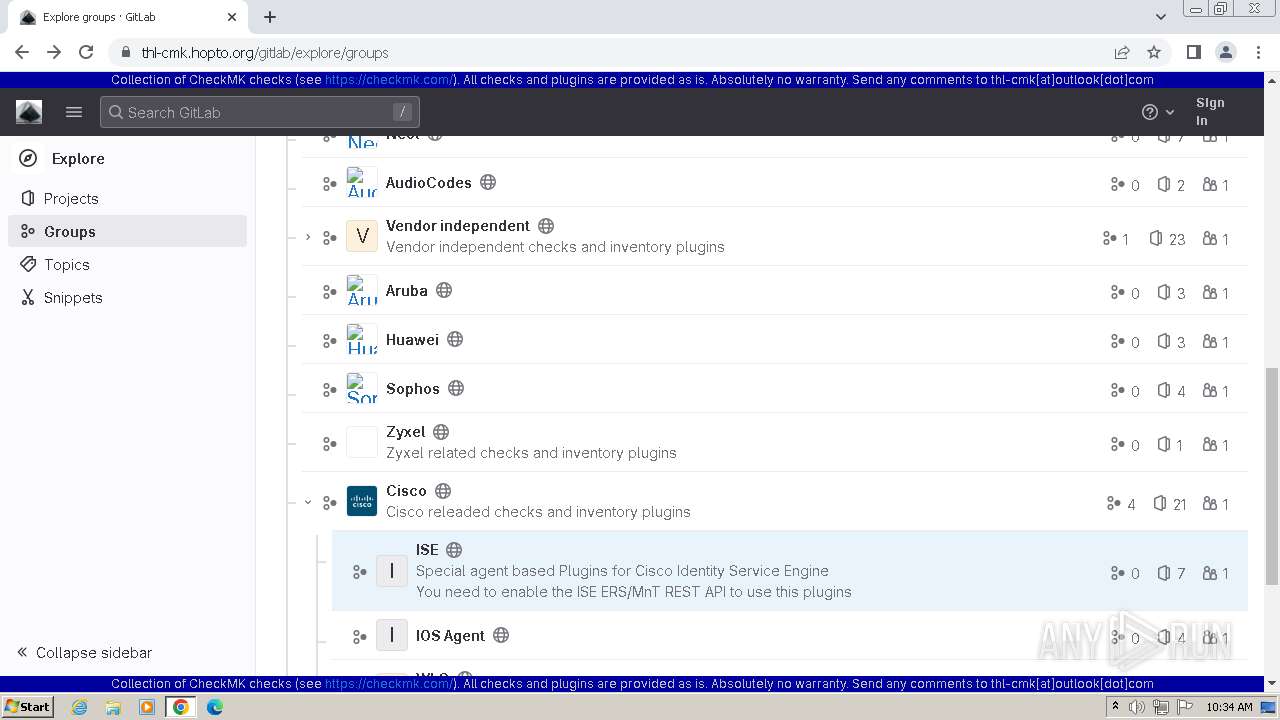Click the AudioCodes avatar image
The height and width of the screenshot is (720, 1280).
click(362, 183)
